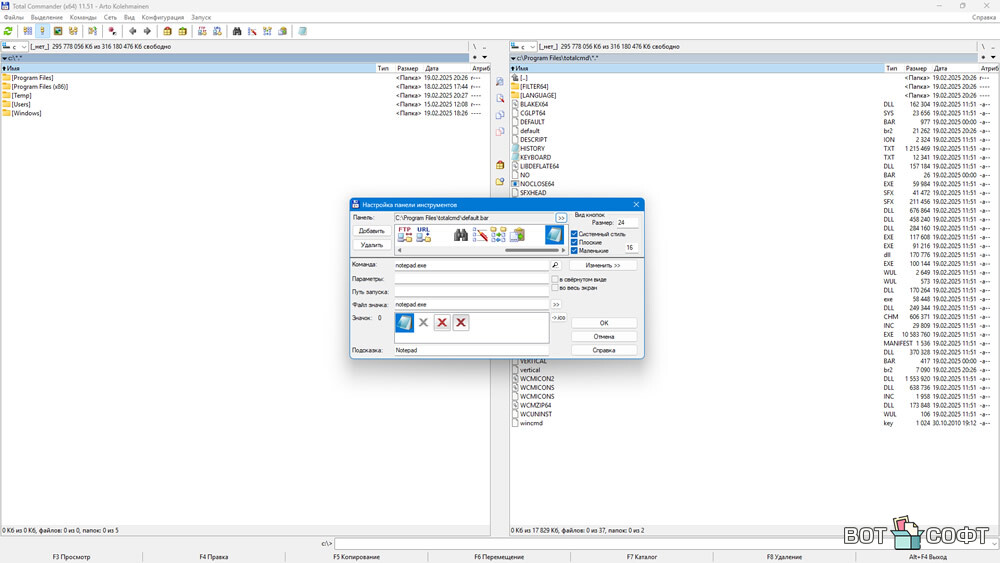Screen dimensions: 1000x563
Task: Open the Выделение menu
Action: [47, 17]
